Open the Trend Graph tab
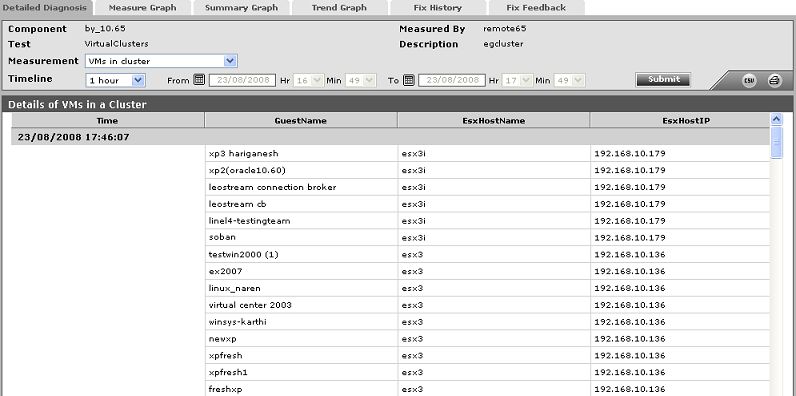The height and width of the screenshot is (396, 796). pyautogui.click(x=339, y=8)
